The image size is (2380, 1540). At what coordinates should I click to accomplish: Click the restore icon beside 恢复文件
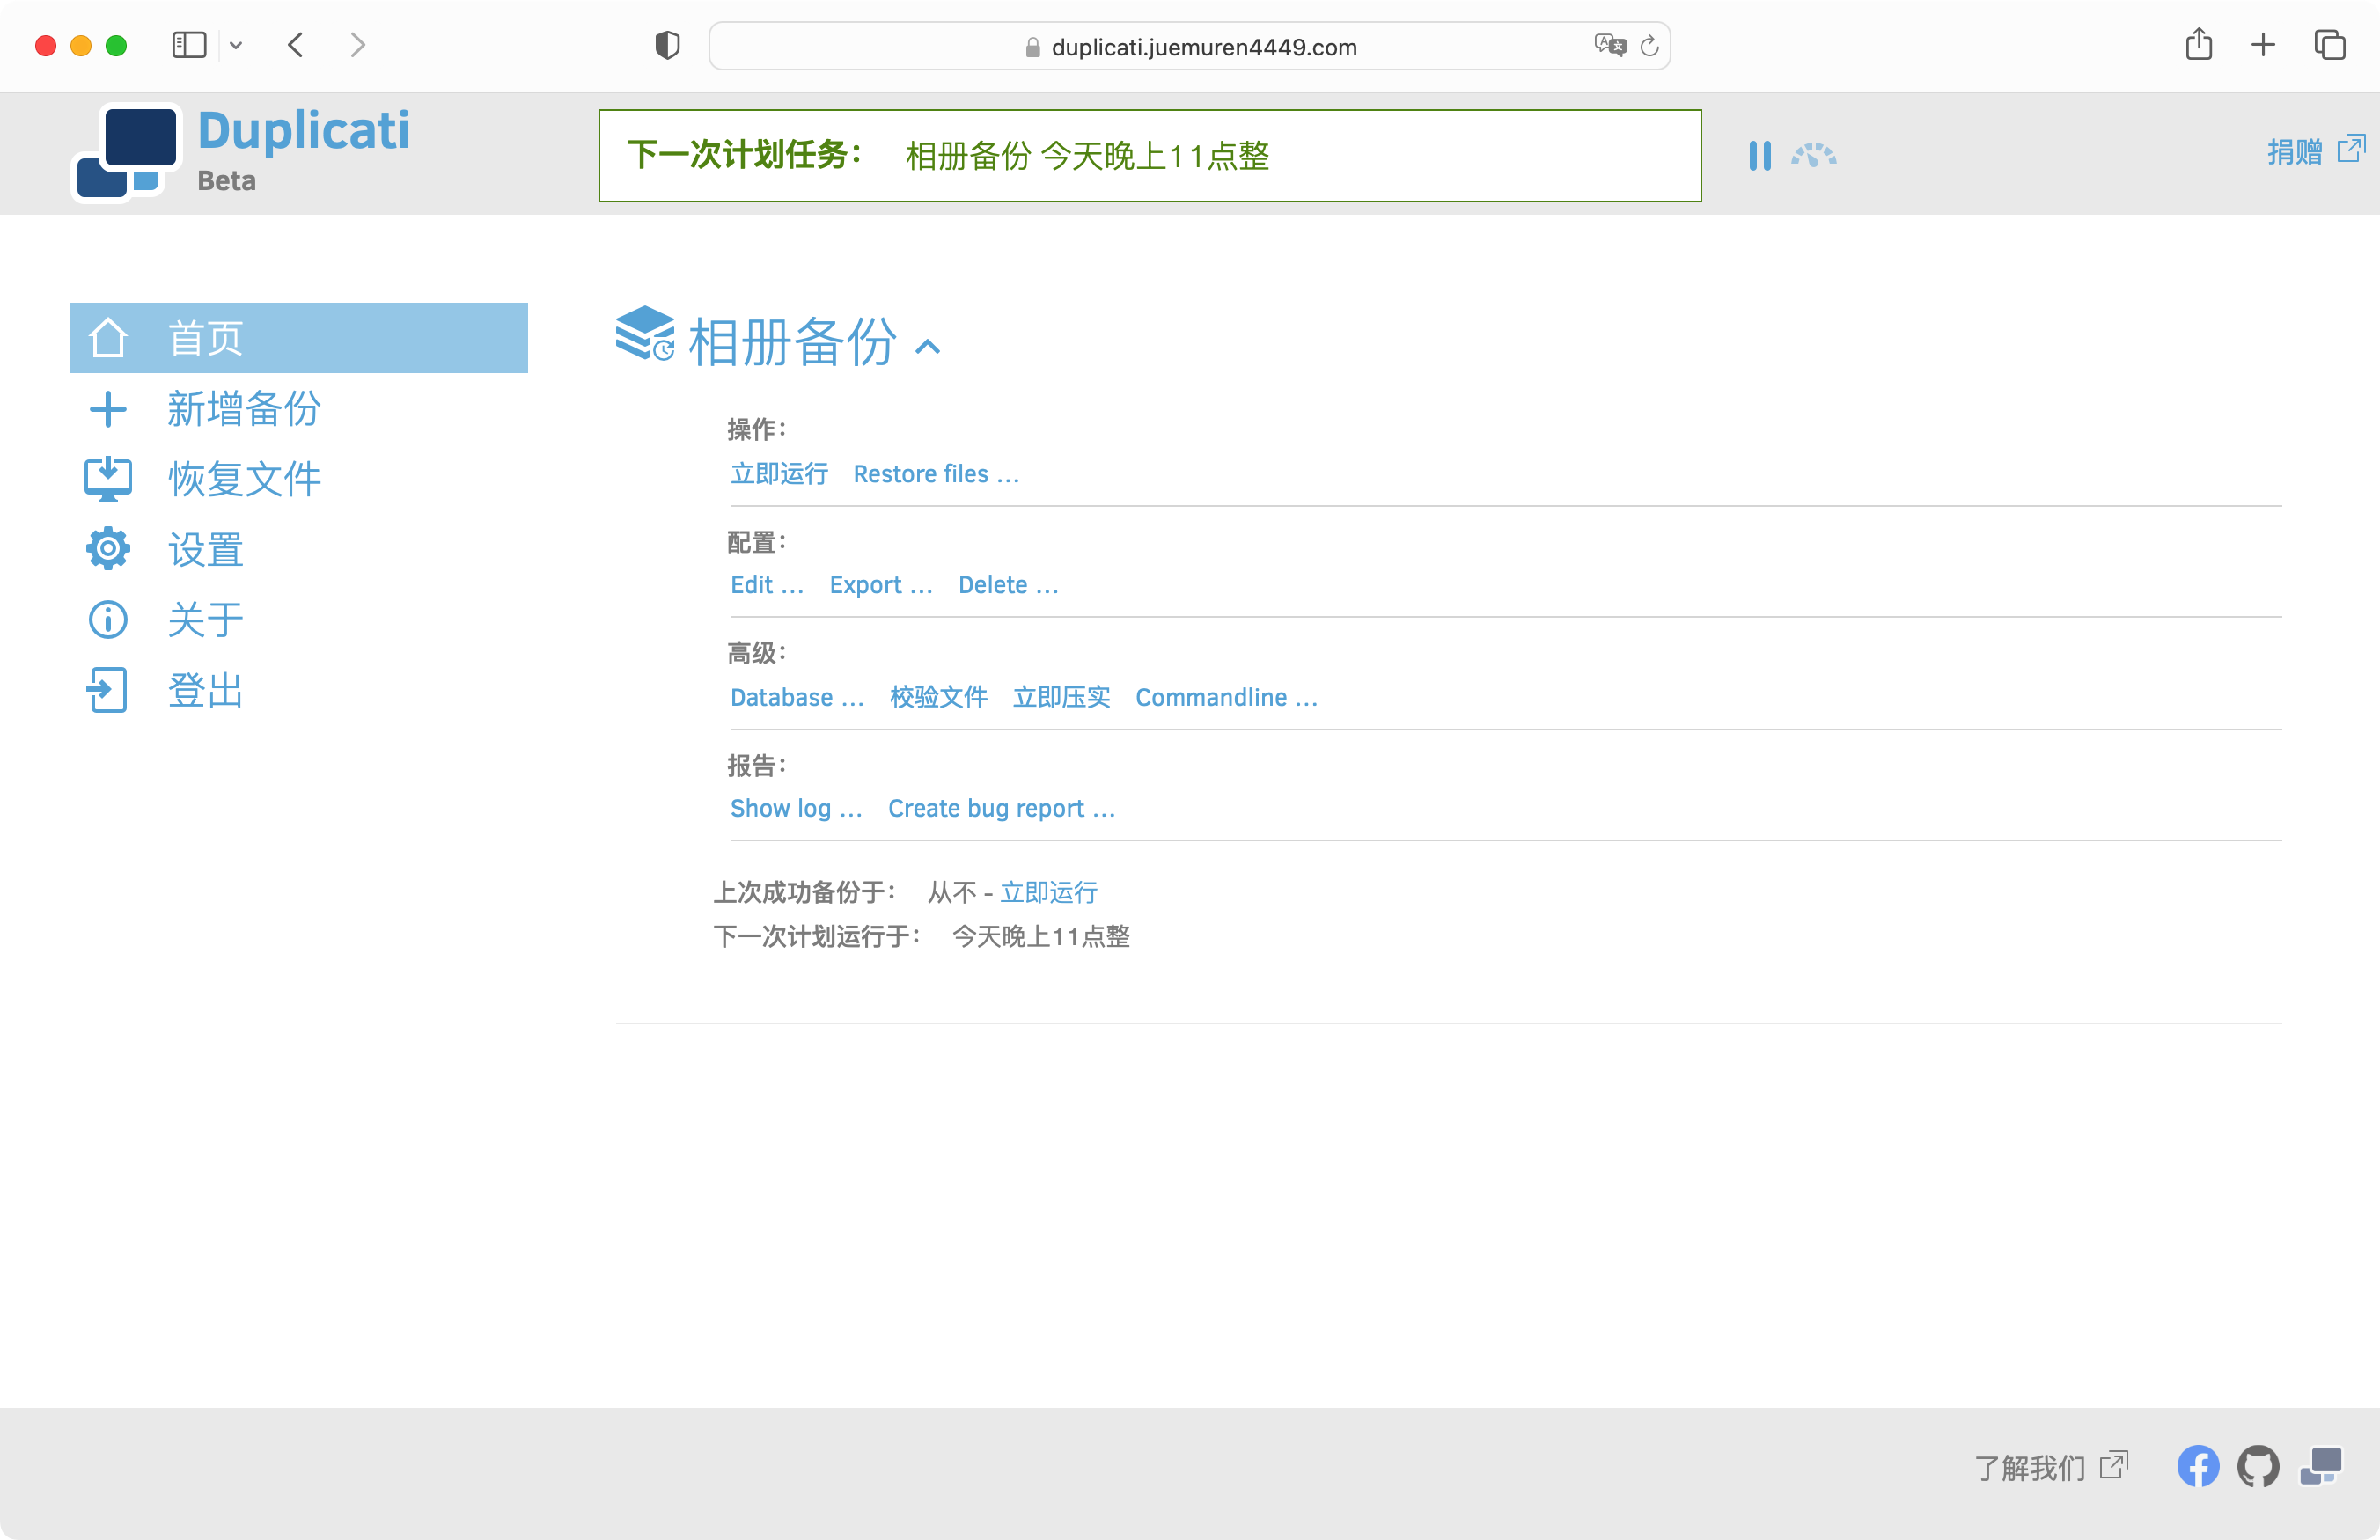(108, 479)
